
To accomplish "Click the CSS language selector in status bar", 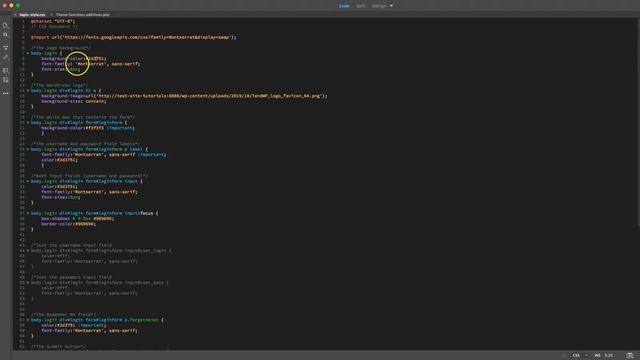I will [576, 356].
